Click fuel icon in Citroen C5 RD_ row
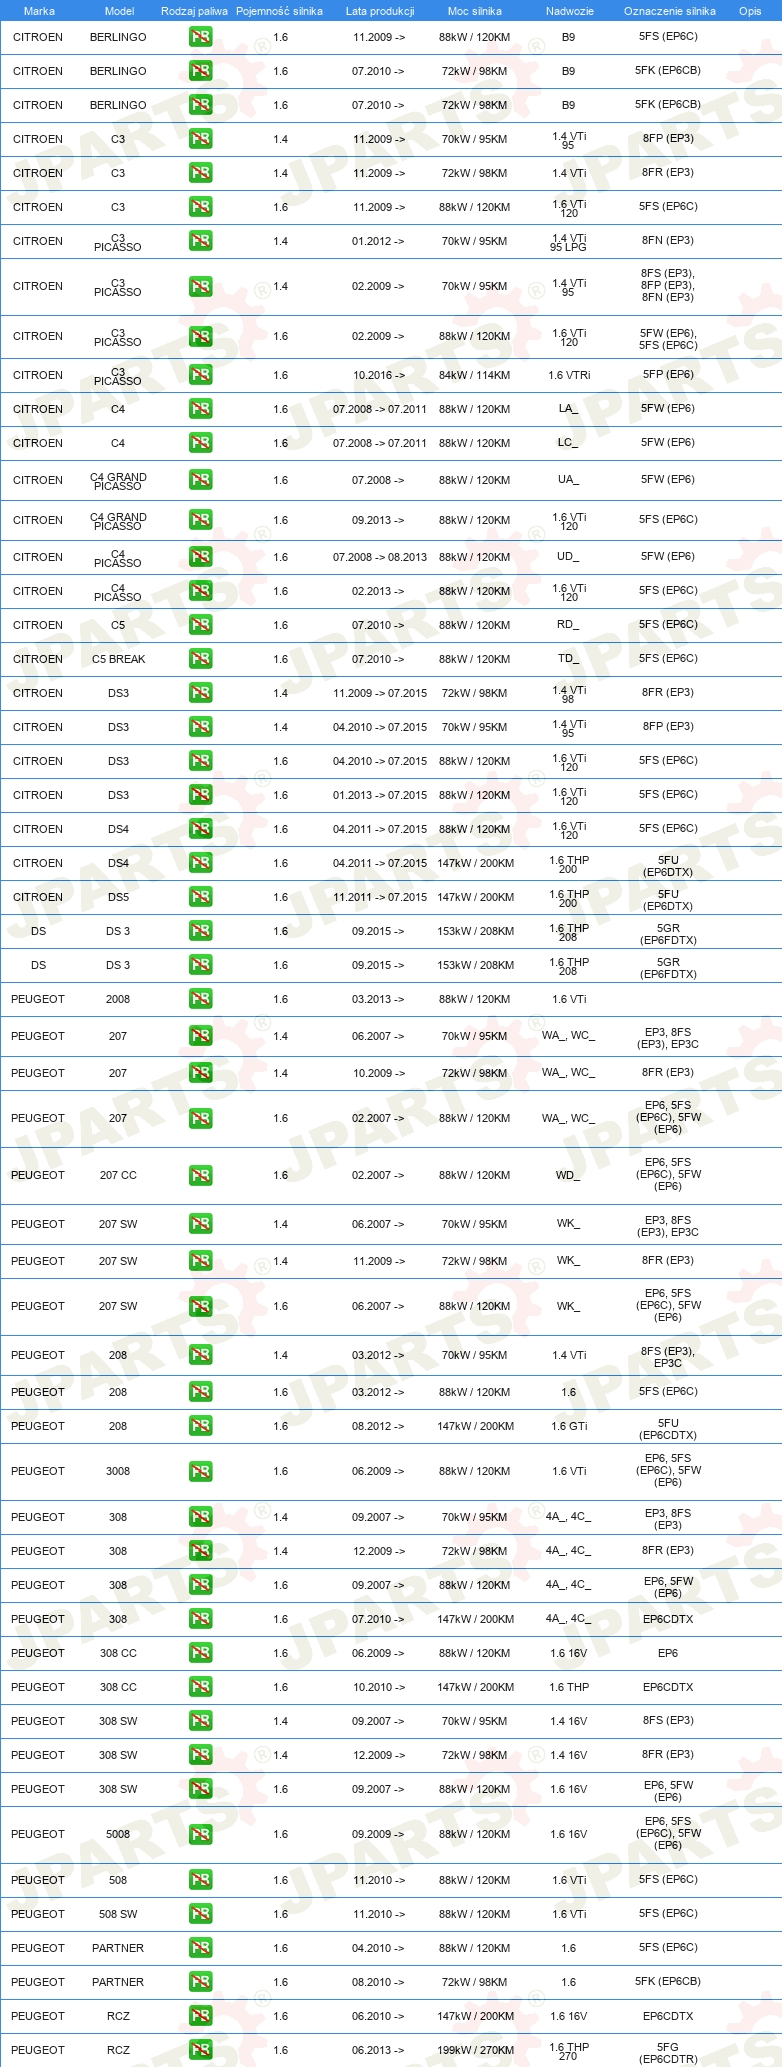782x2067 pixels. click(x=200, y=625)
